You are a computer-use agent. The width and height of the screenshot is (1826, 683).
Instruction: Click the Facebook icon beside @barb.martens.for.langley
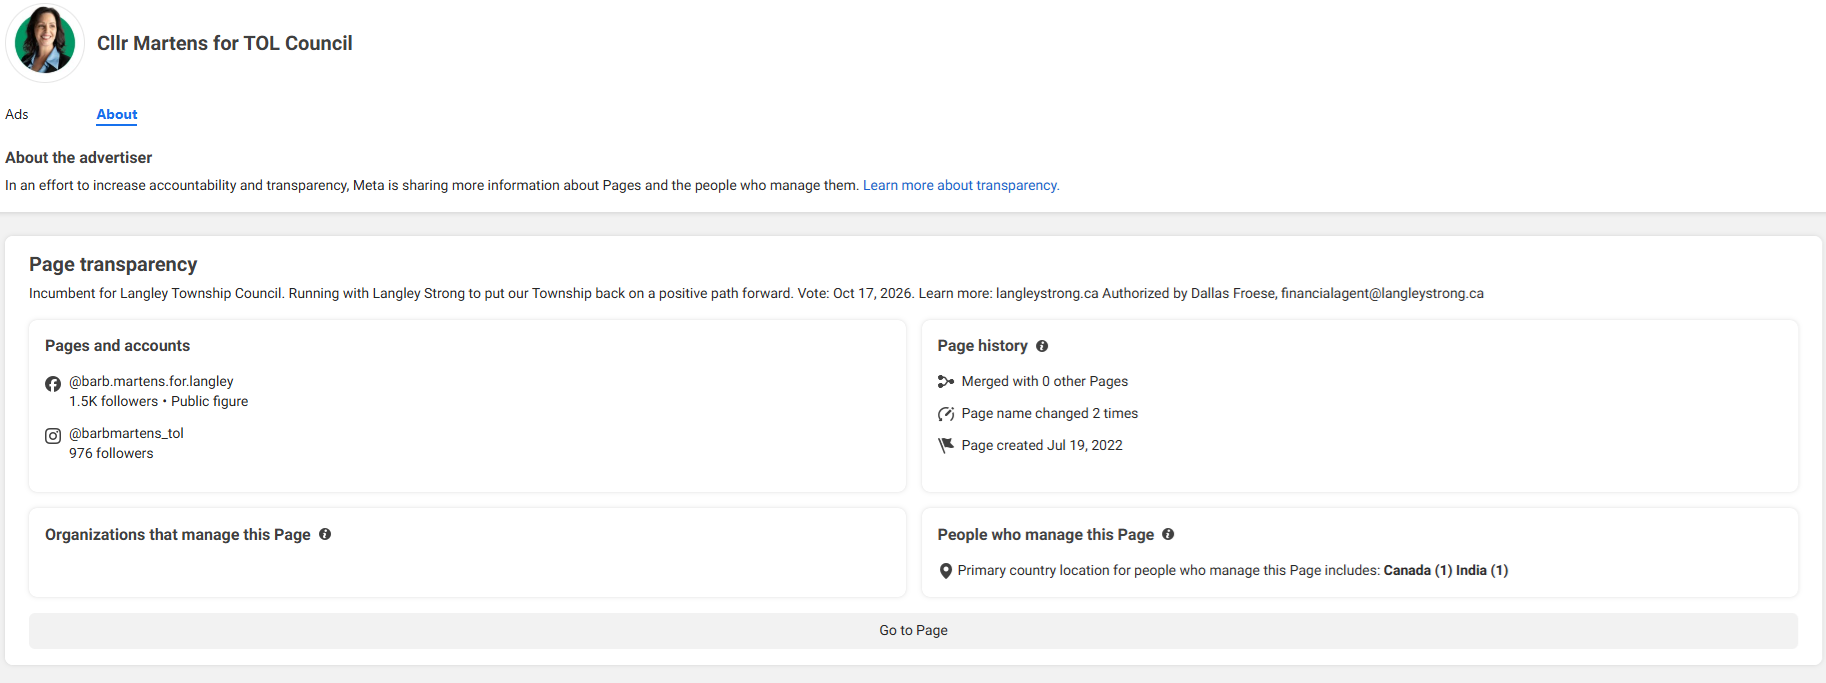pyautogui.click(x=53, y=384)
